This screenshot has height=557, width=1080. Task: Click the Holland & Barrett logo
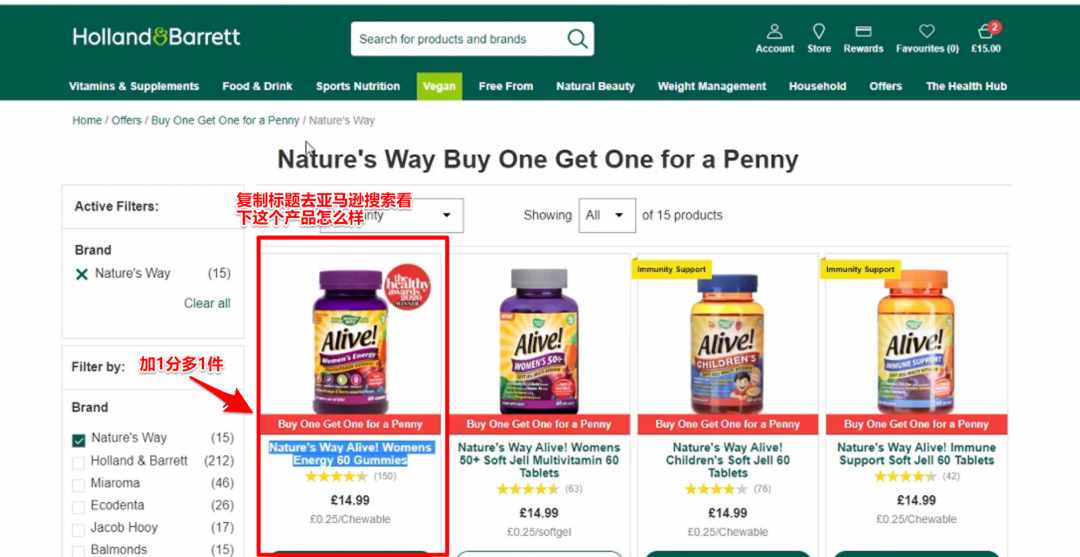tap(156, 36)
